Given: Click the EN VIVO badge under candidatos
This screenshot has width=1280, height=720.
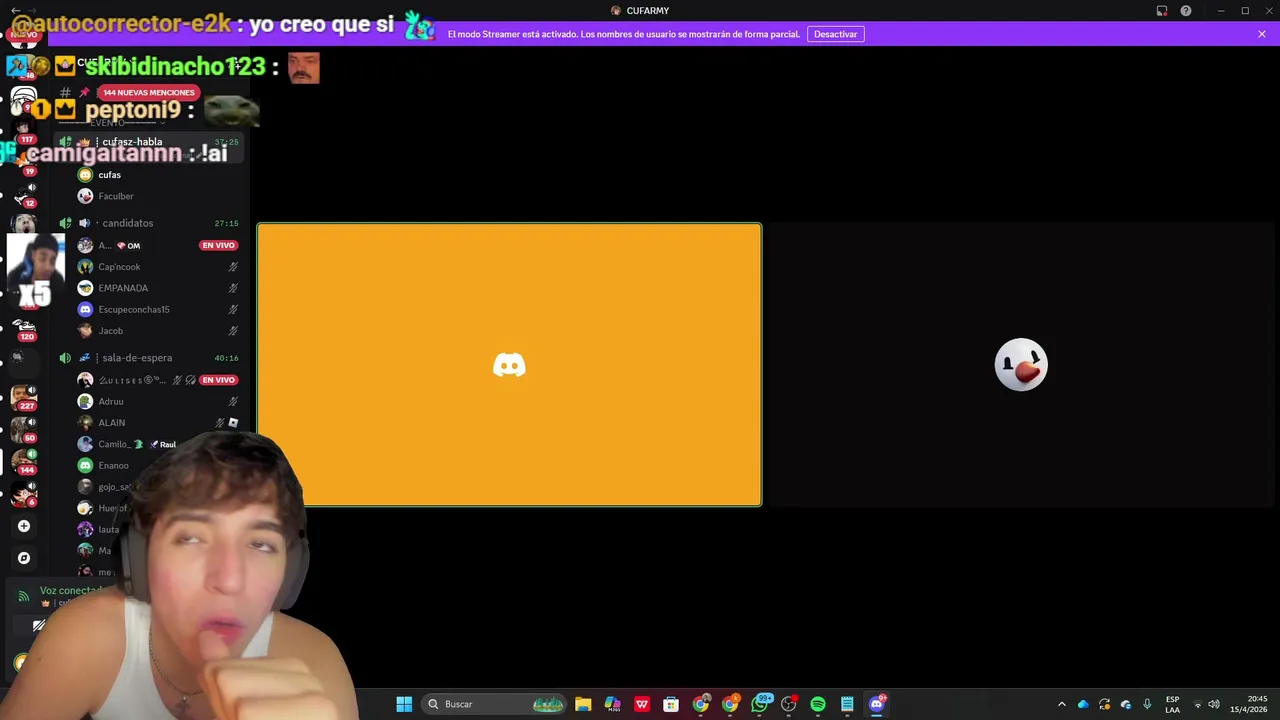Looking at the screenshot, I should click(218, 245).
